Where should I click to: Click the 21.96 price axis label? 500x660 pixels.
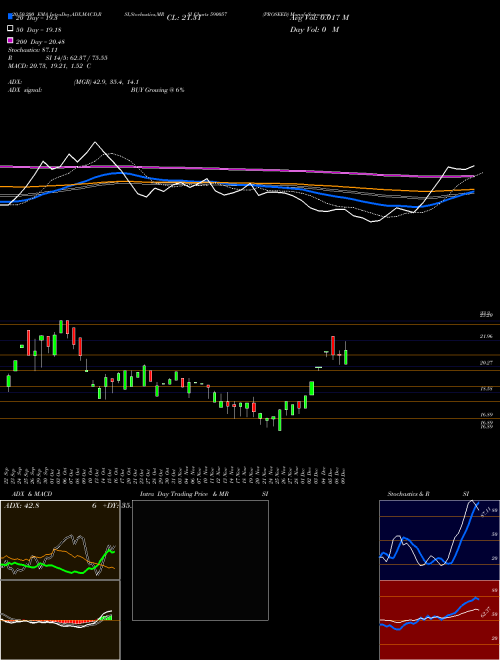tap(486, 336)
